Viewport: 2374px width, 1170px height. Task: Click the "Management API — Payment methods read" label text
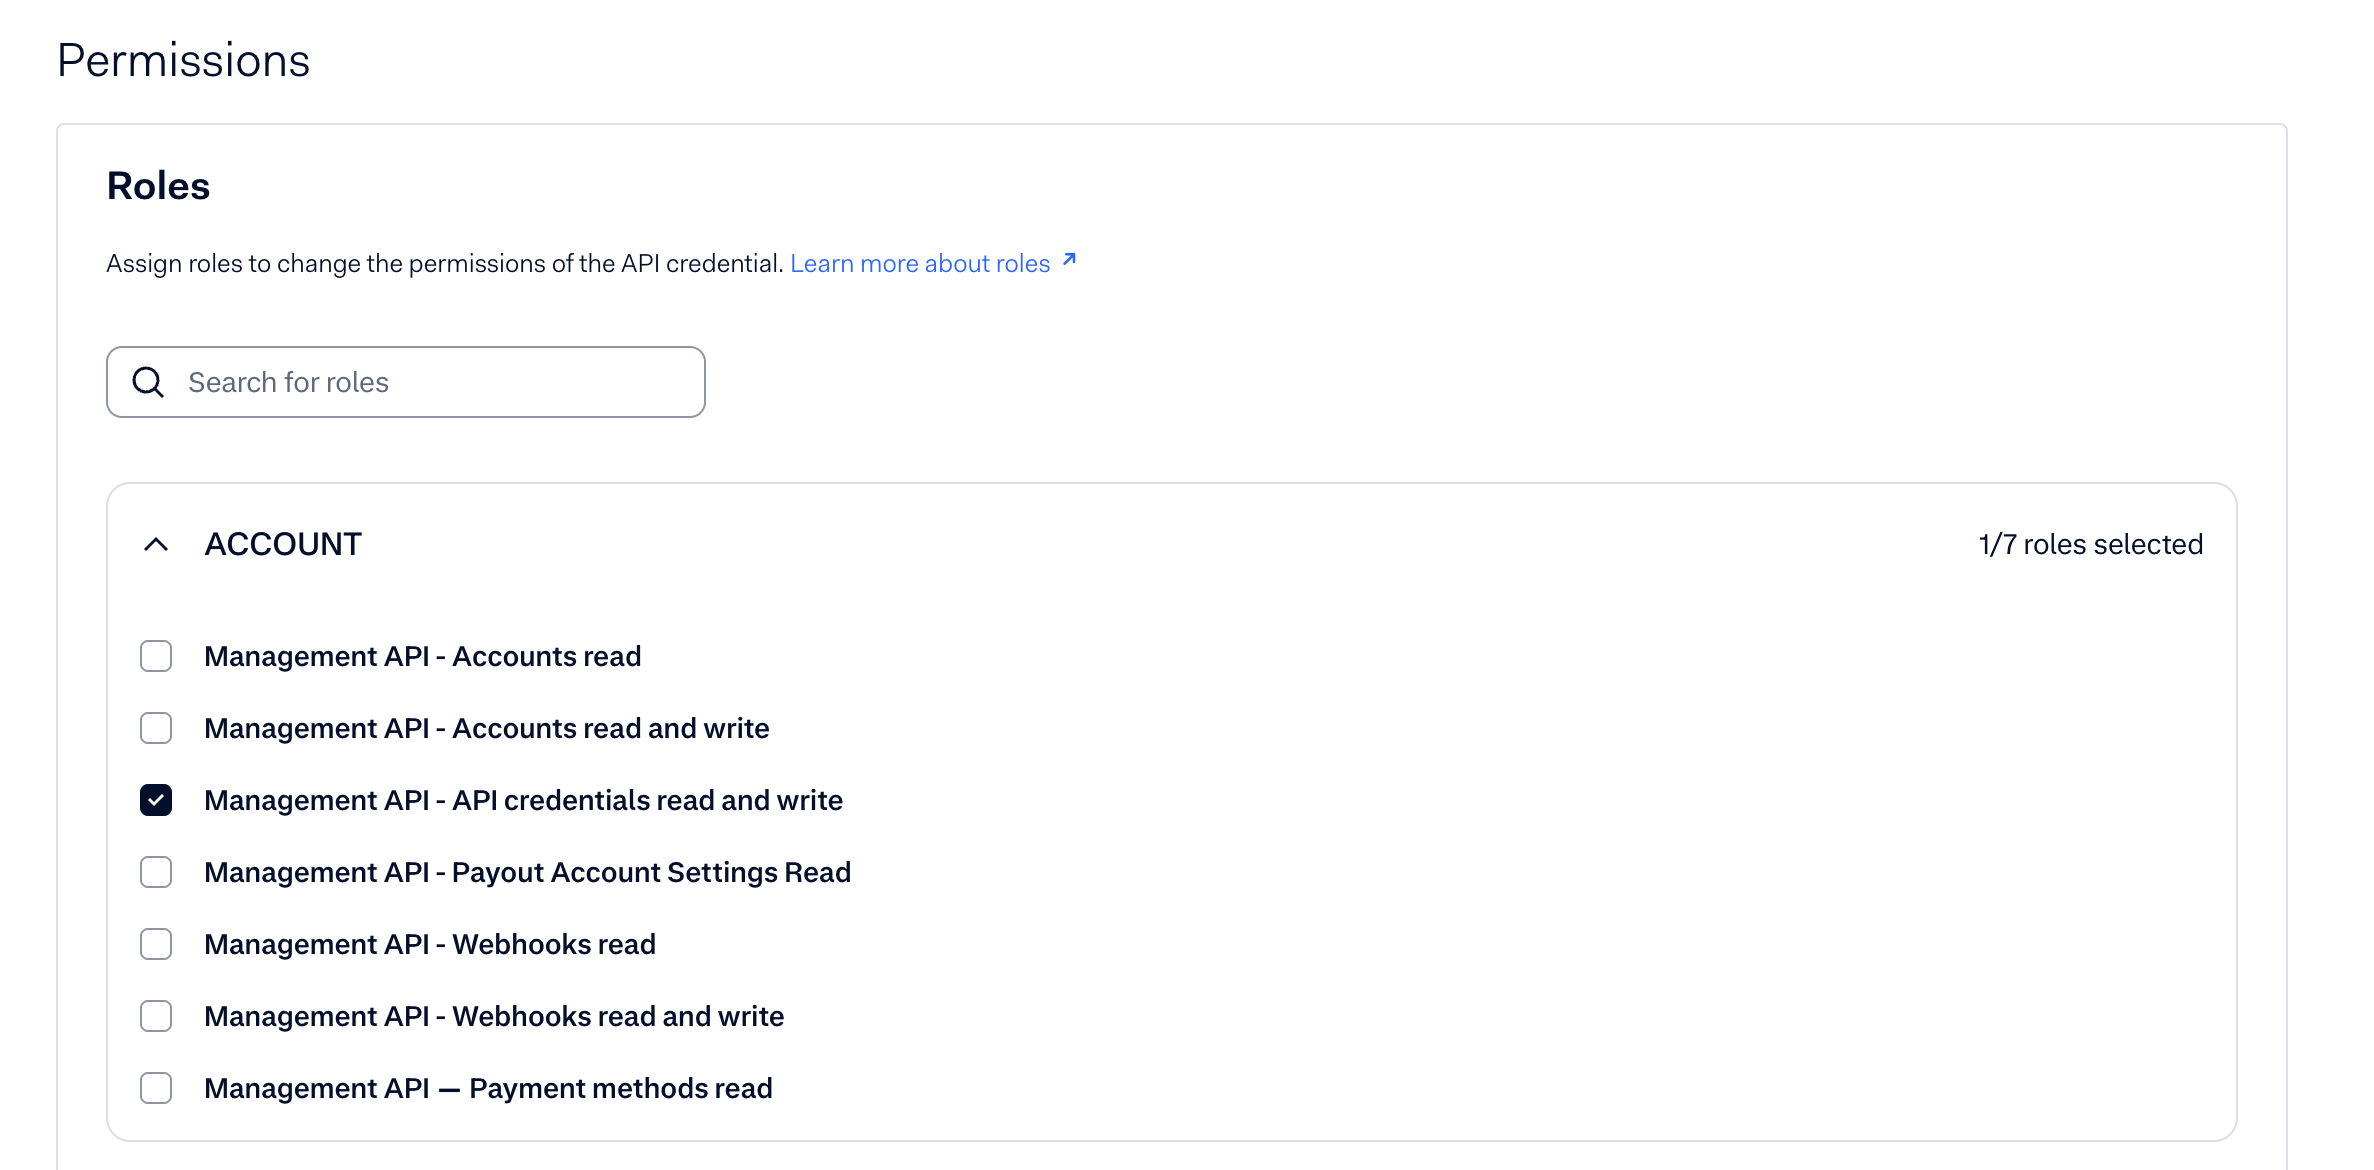click(488, 1088)
